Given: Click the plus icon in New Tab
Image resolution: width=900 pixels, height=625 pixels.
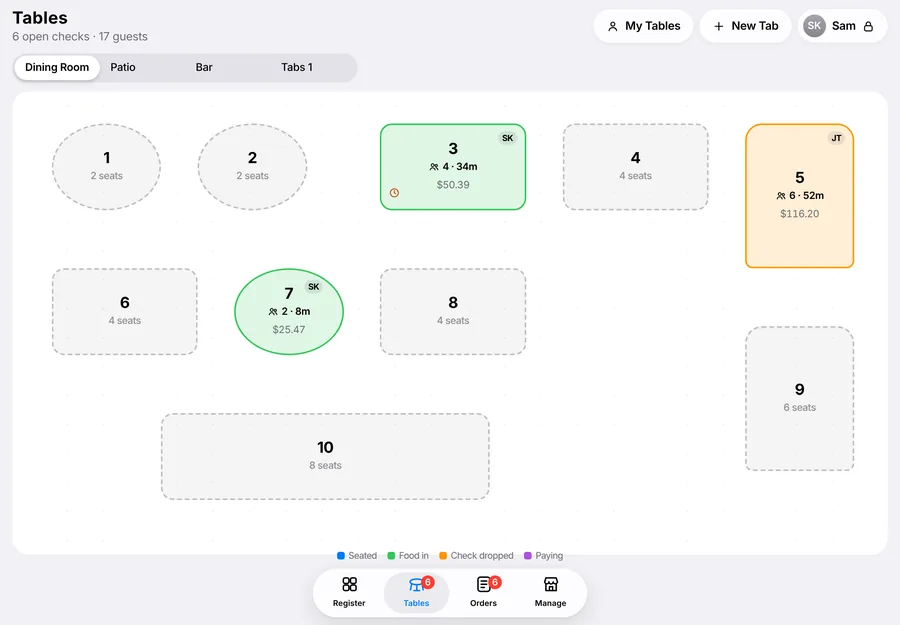Looking at the screenshot, I should pos(719,26).
